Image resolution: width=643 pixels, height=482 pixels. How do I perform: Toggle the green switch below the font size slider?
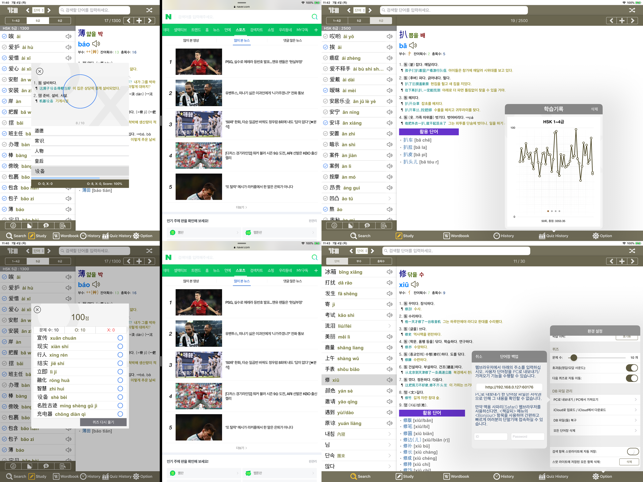pyautogui.click(x=631, y=368)
